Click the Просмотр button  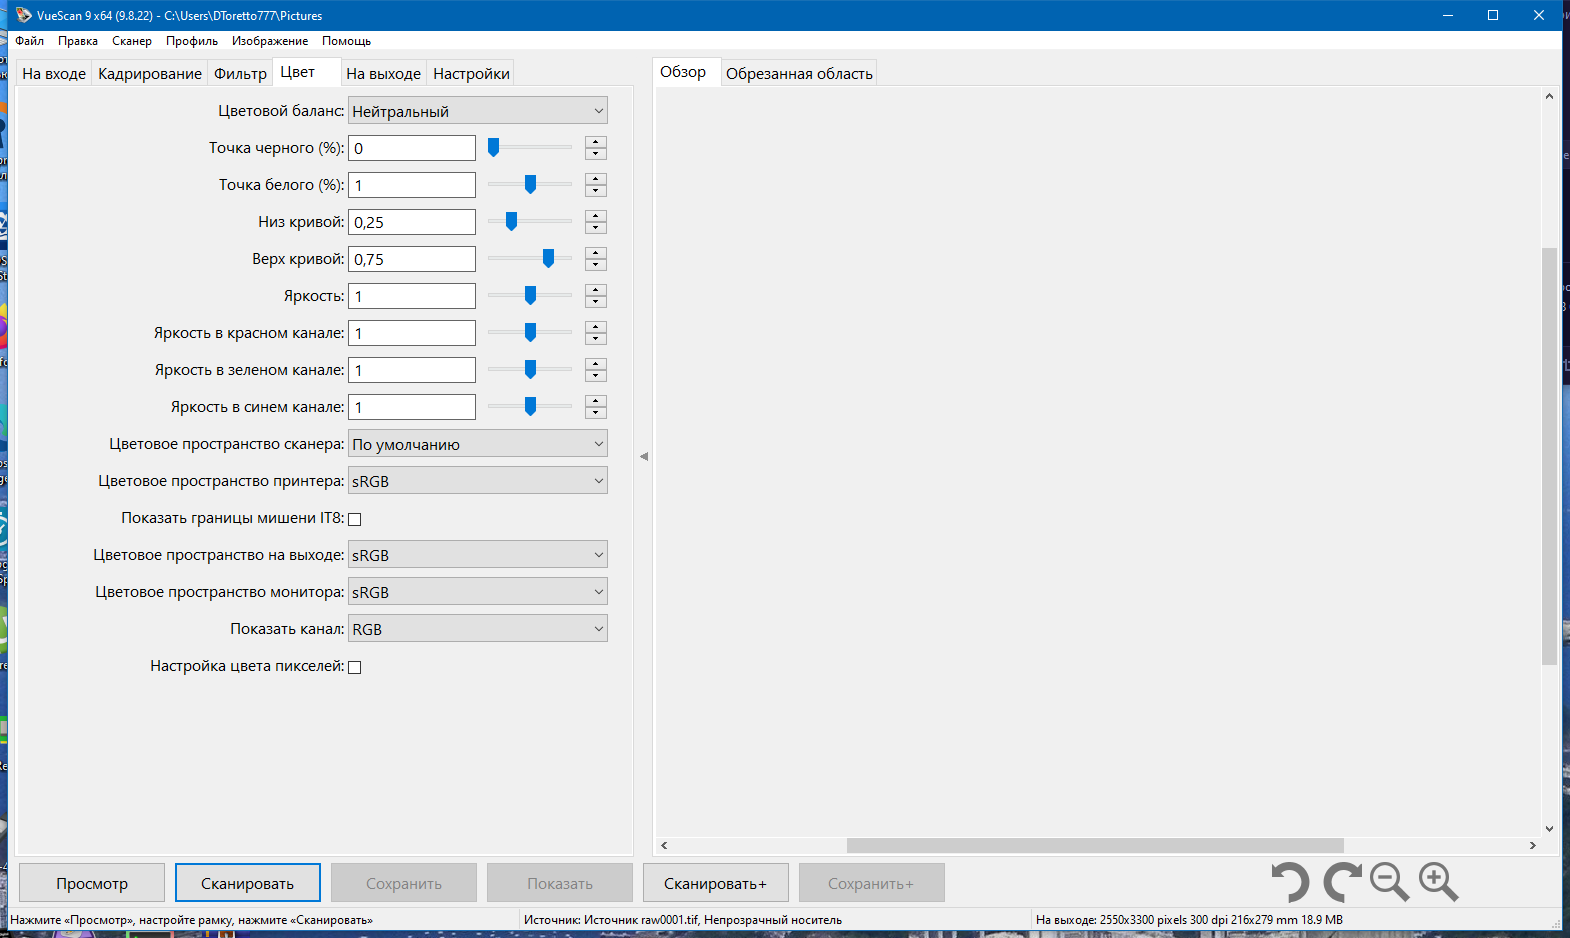[92, 883]
